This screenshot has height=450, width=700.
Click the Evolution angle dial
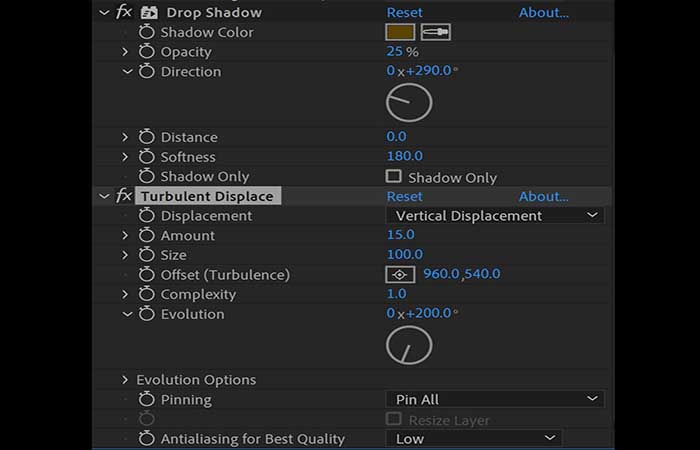pyautogui.click(x=409, y=345)
